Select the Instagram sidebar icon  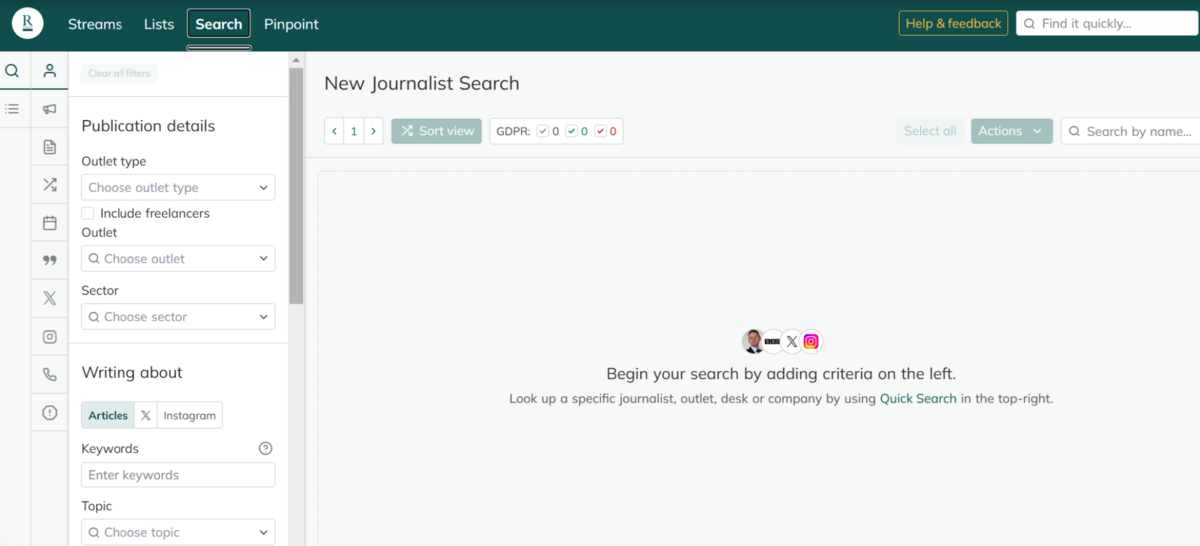pos(49,337)
